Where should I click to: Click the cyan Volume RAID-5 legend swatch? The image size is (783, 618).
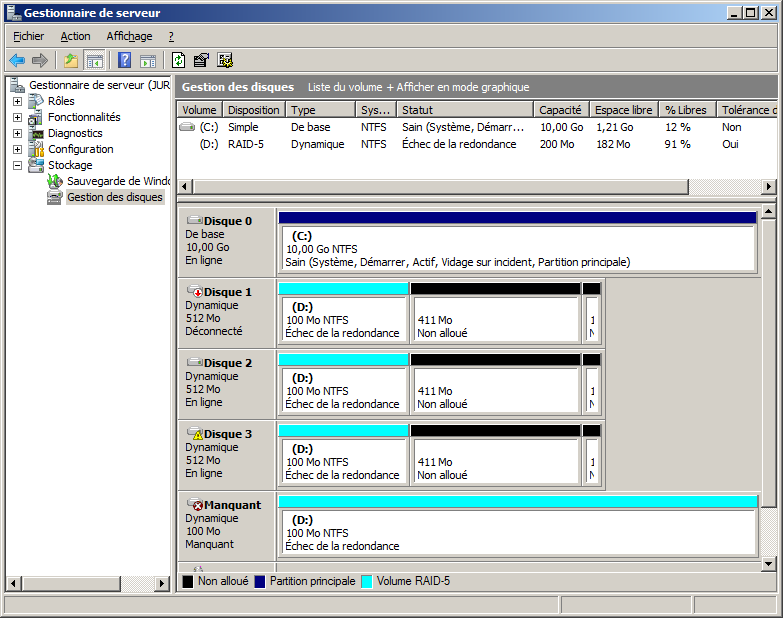[366, 581]
